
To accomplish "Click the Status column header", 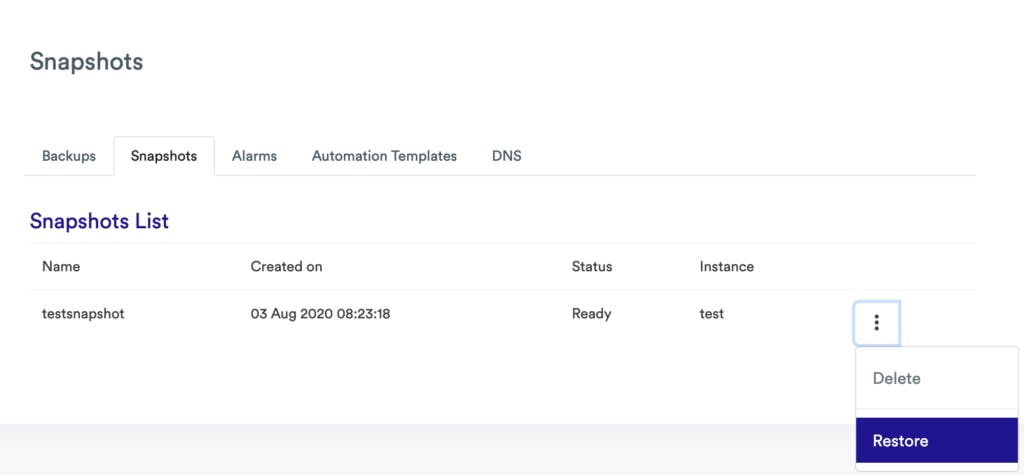I will pyautogui.click(x=592, y=267).
